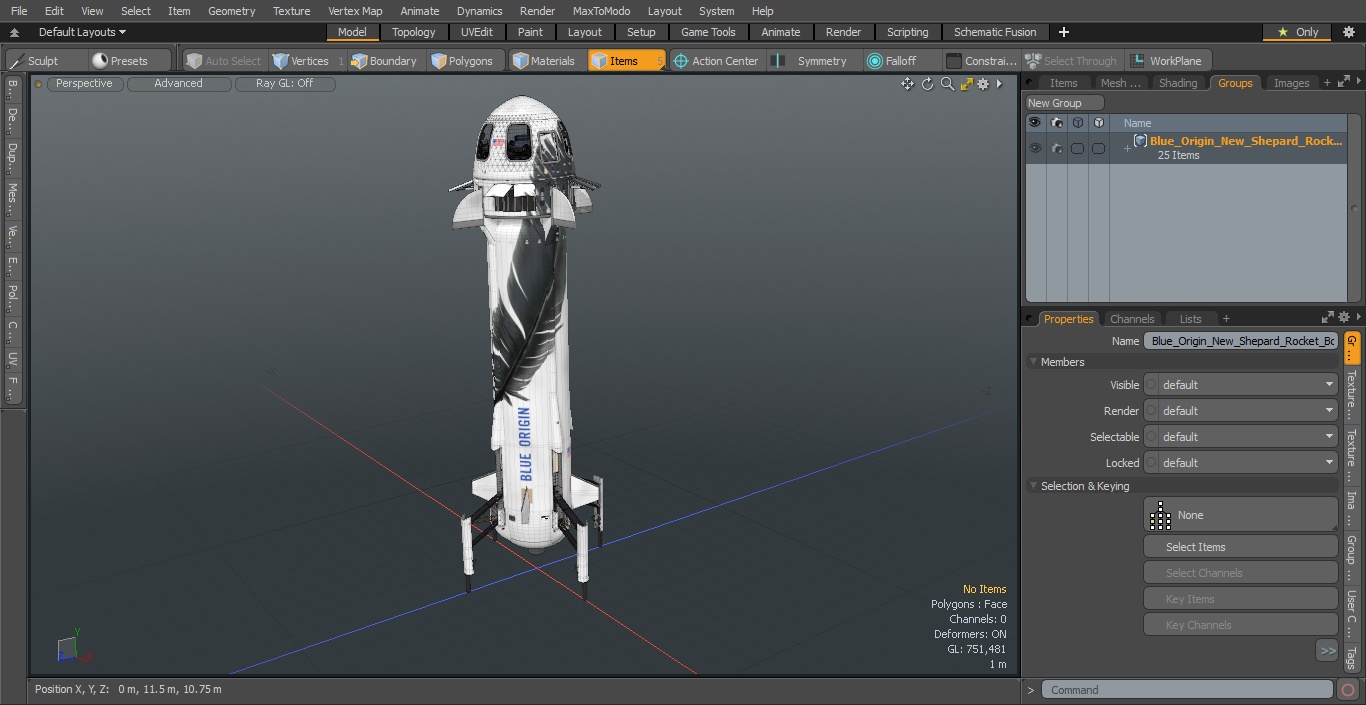Click the New Tab plus icon in layout bar
The width and height of the screenshot is (1366, 705).
[1063, 32]
